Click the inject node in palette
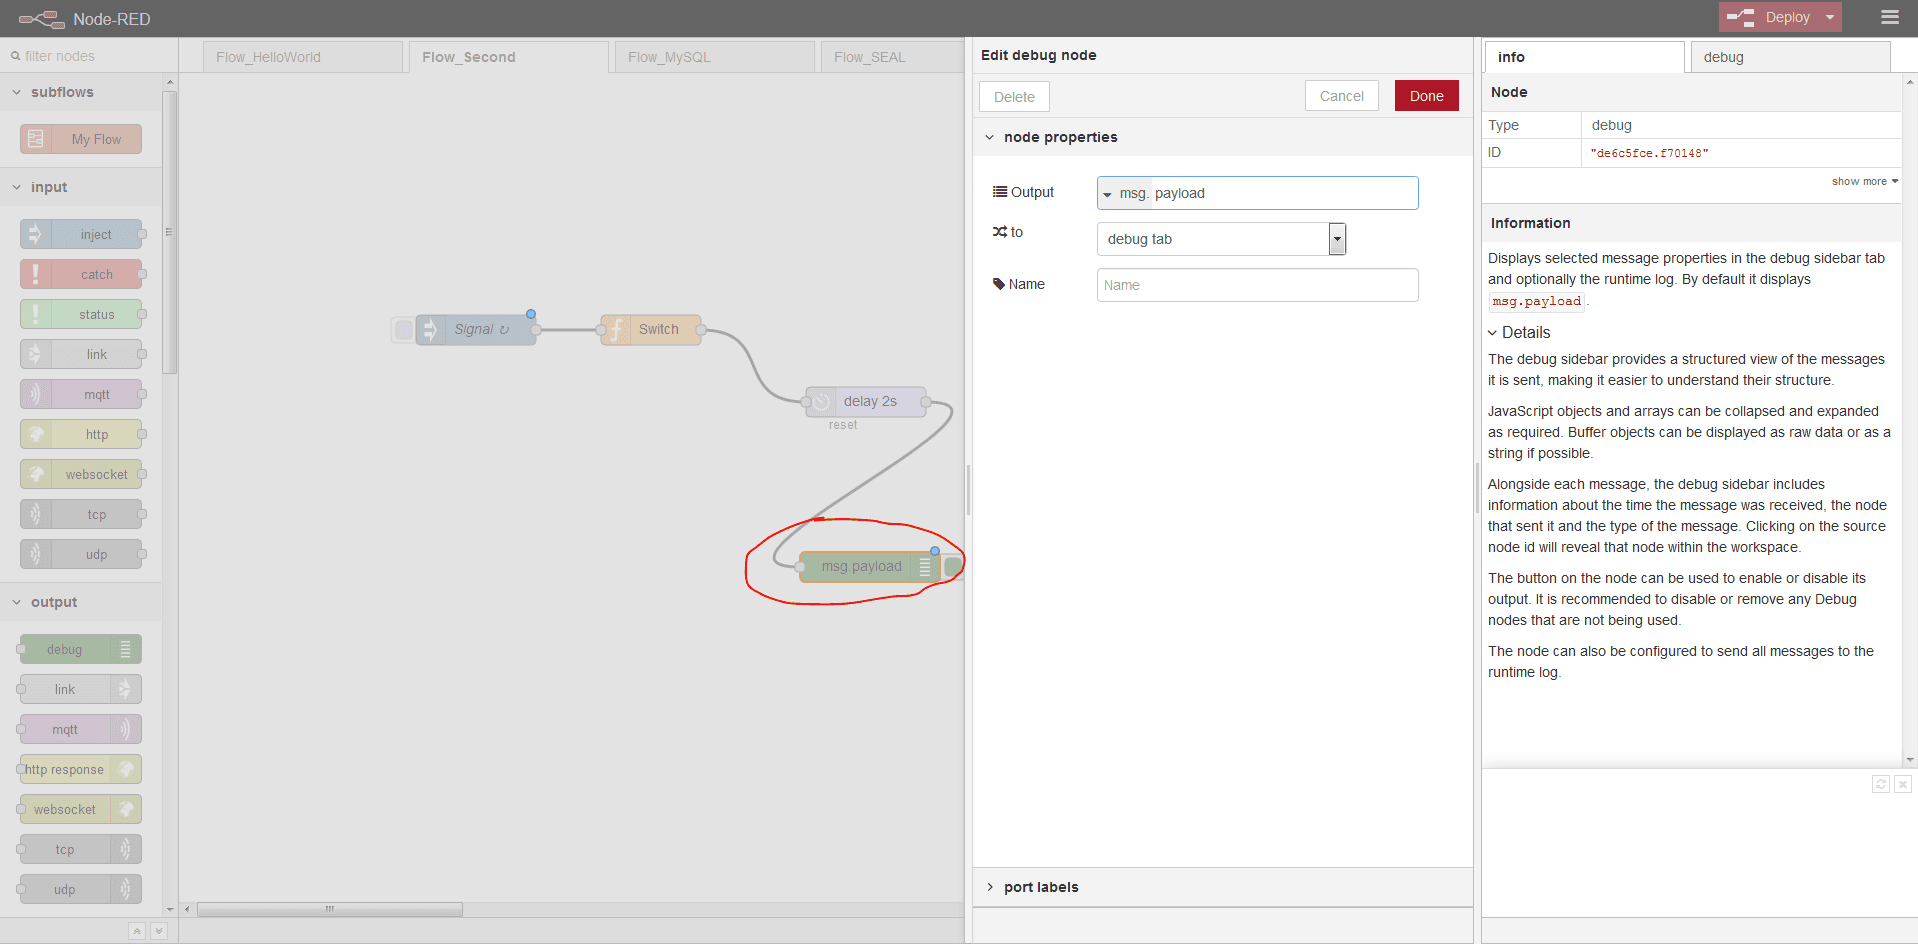This screenshot has height=944, width=1918. click(81, 234)
